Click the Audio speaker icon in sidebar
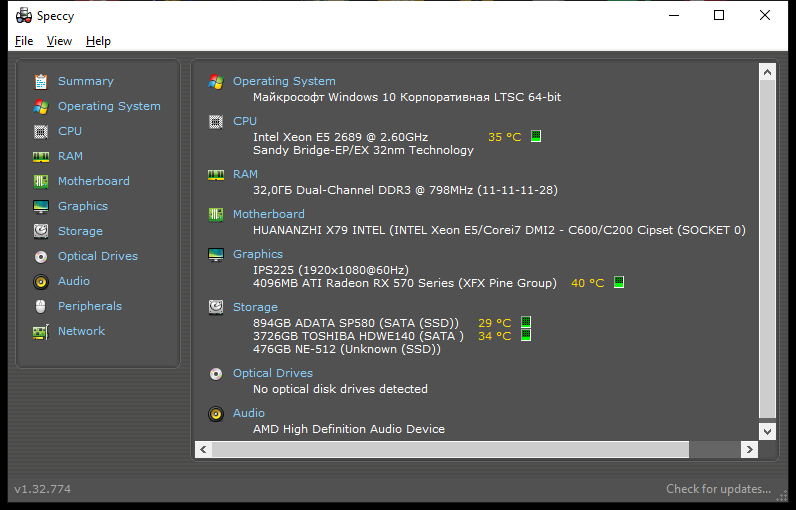The image size is (796, 510). click(x=41, y=281)
